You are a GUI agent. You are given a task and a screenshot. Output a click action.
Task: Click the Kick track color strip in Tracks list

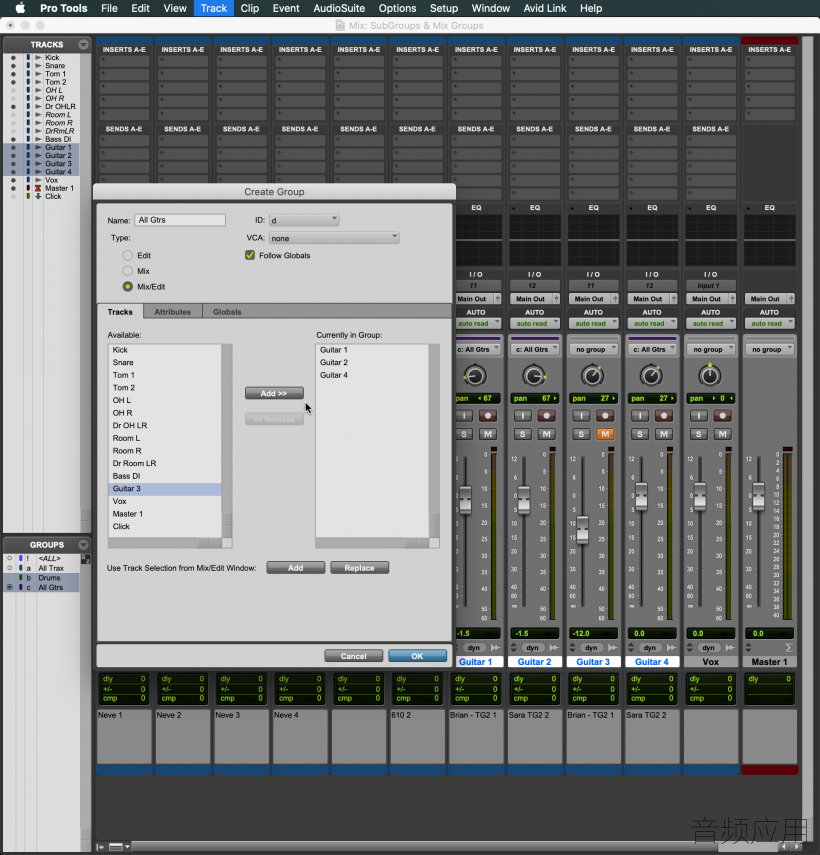click(28, 57)
